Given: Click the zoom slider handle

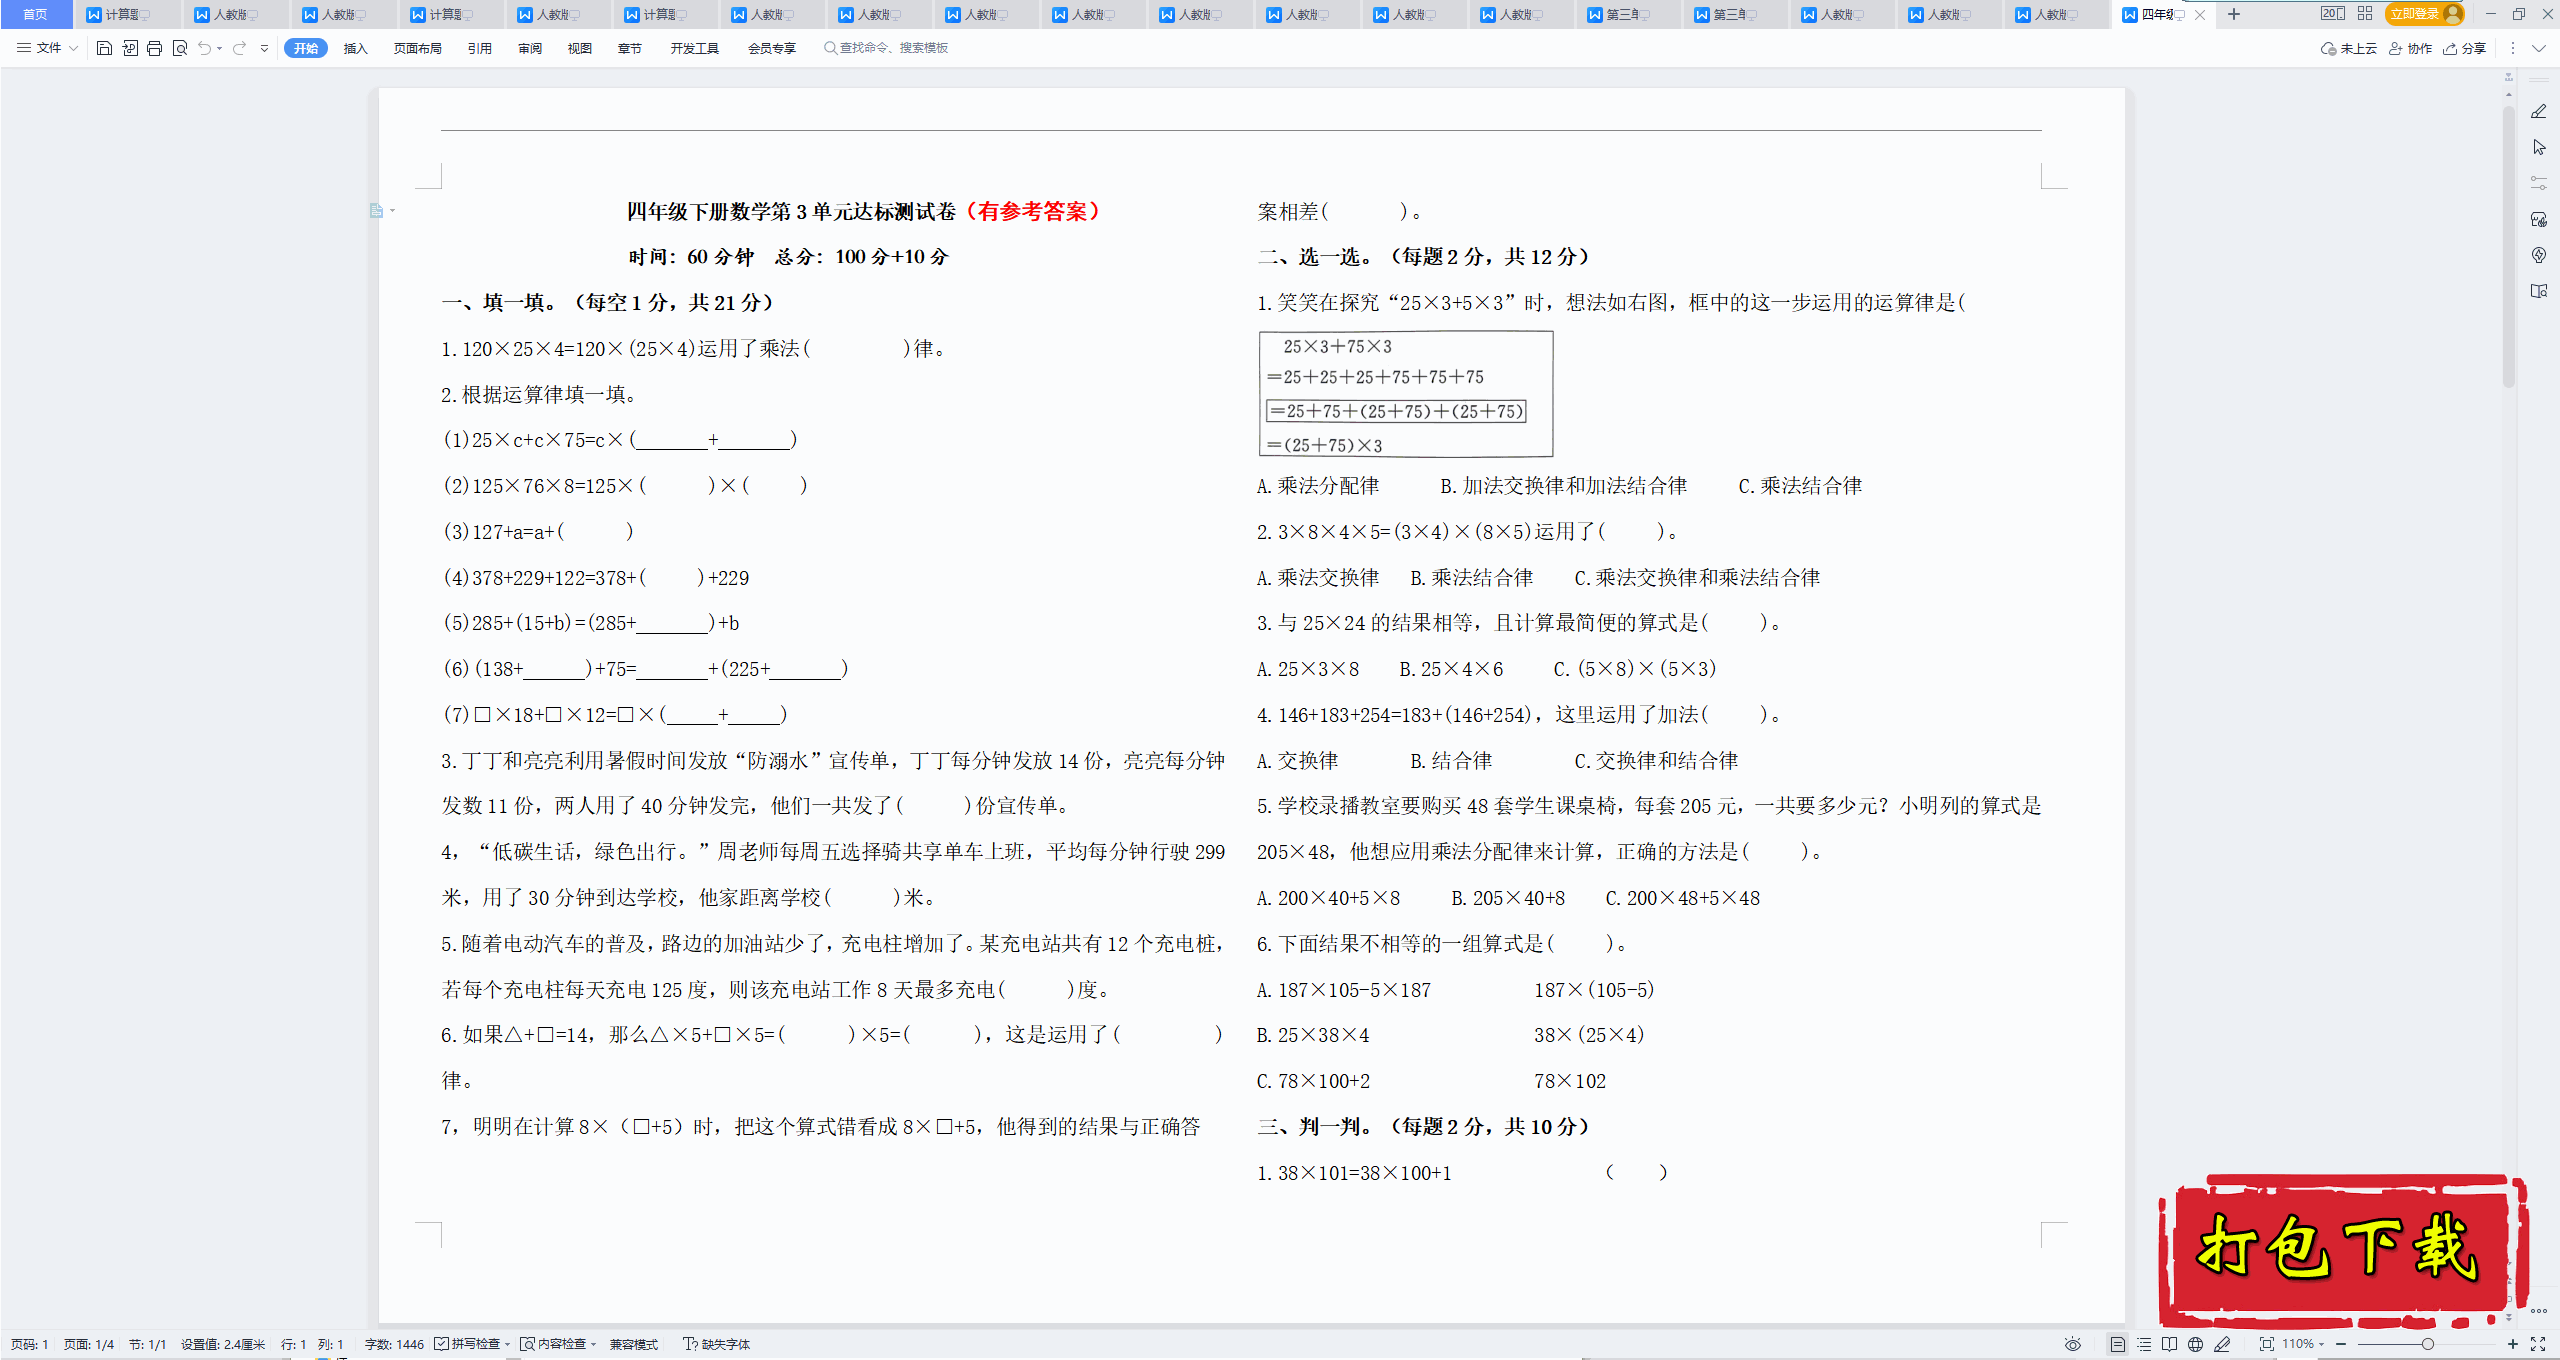Looking at the screenshot, I should 2427,1344.
